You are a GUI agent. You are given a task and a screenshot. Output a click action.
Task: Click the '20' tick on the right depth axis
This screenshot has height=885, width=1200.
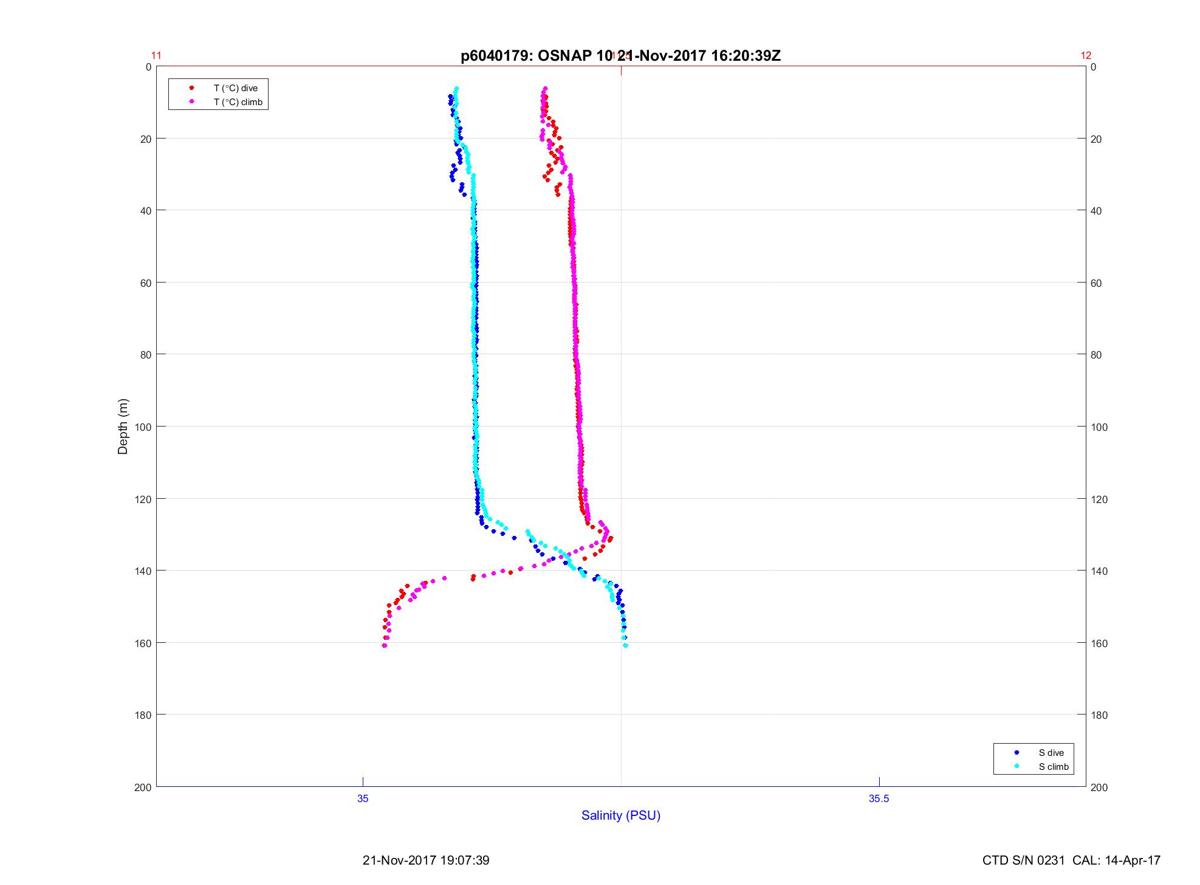1097,139
